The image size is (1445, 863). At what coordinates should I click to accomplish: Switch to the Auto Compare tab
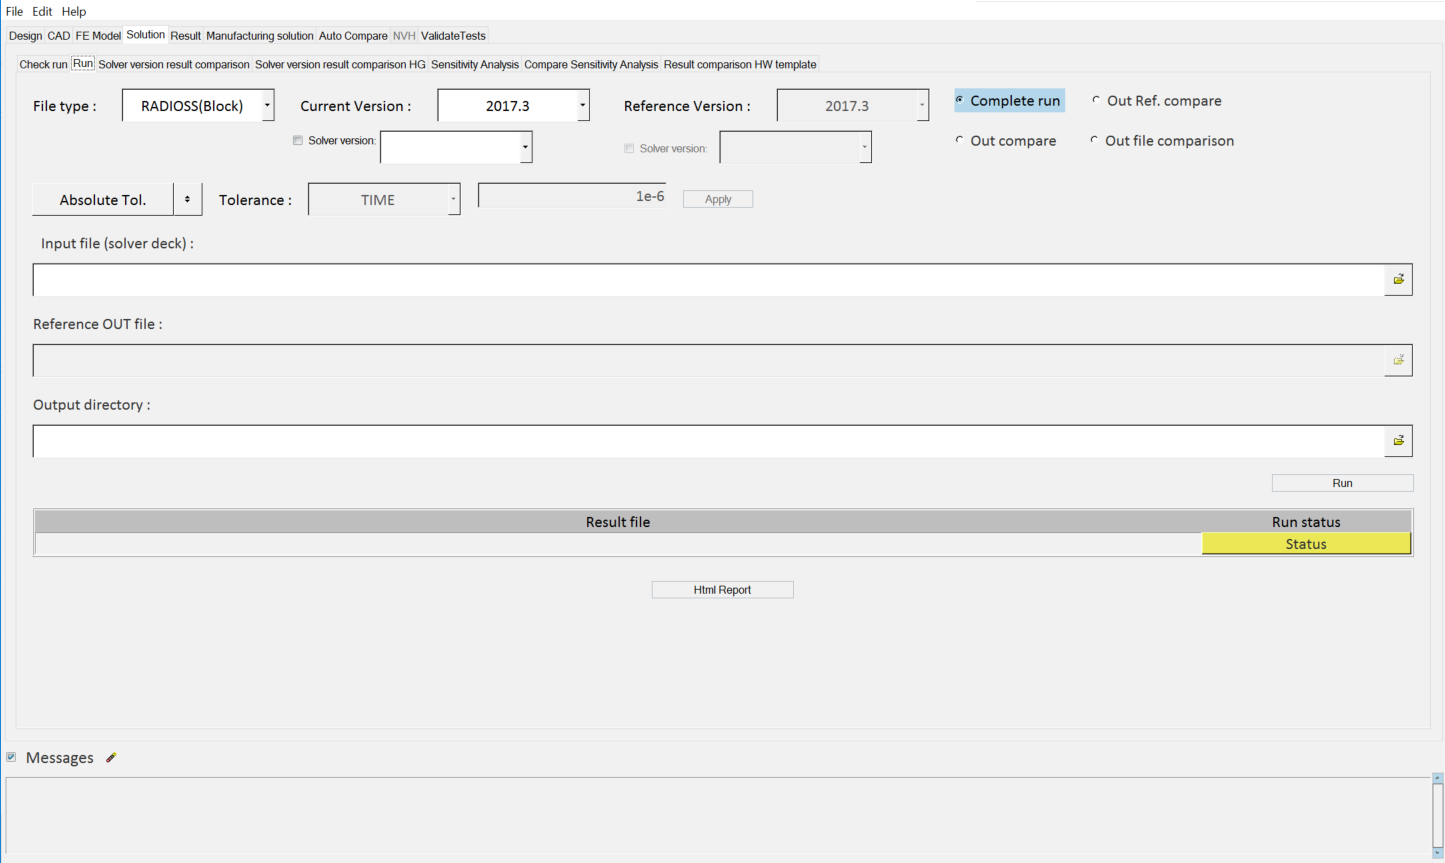pos(353,36)
